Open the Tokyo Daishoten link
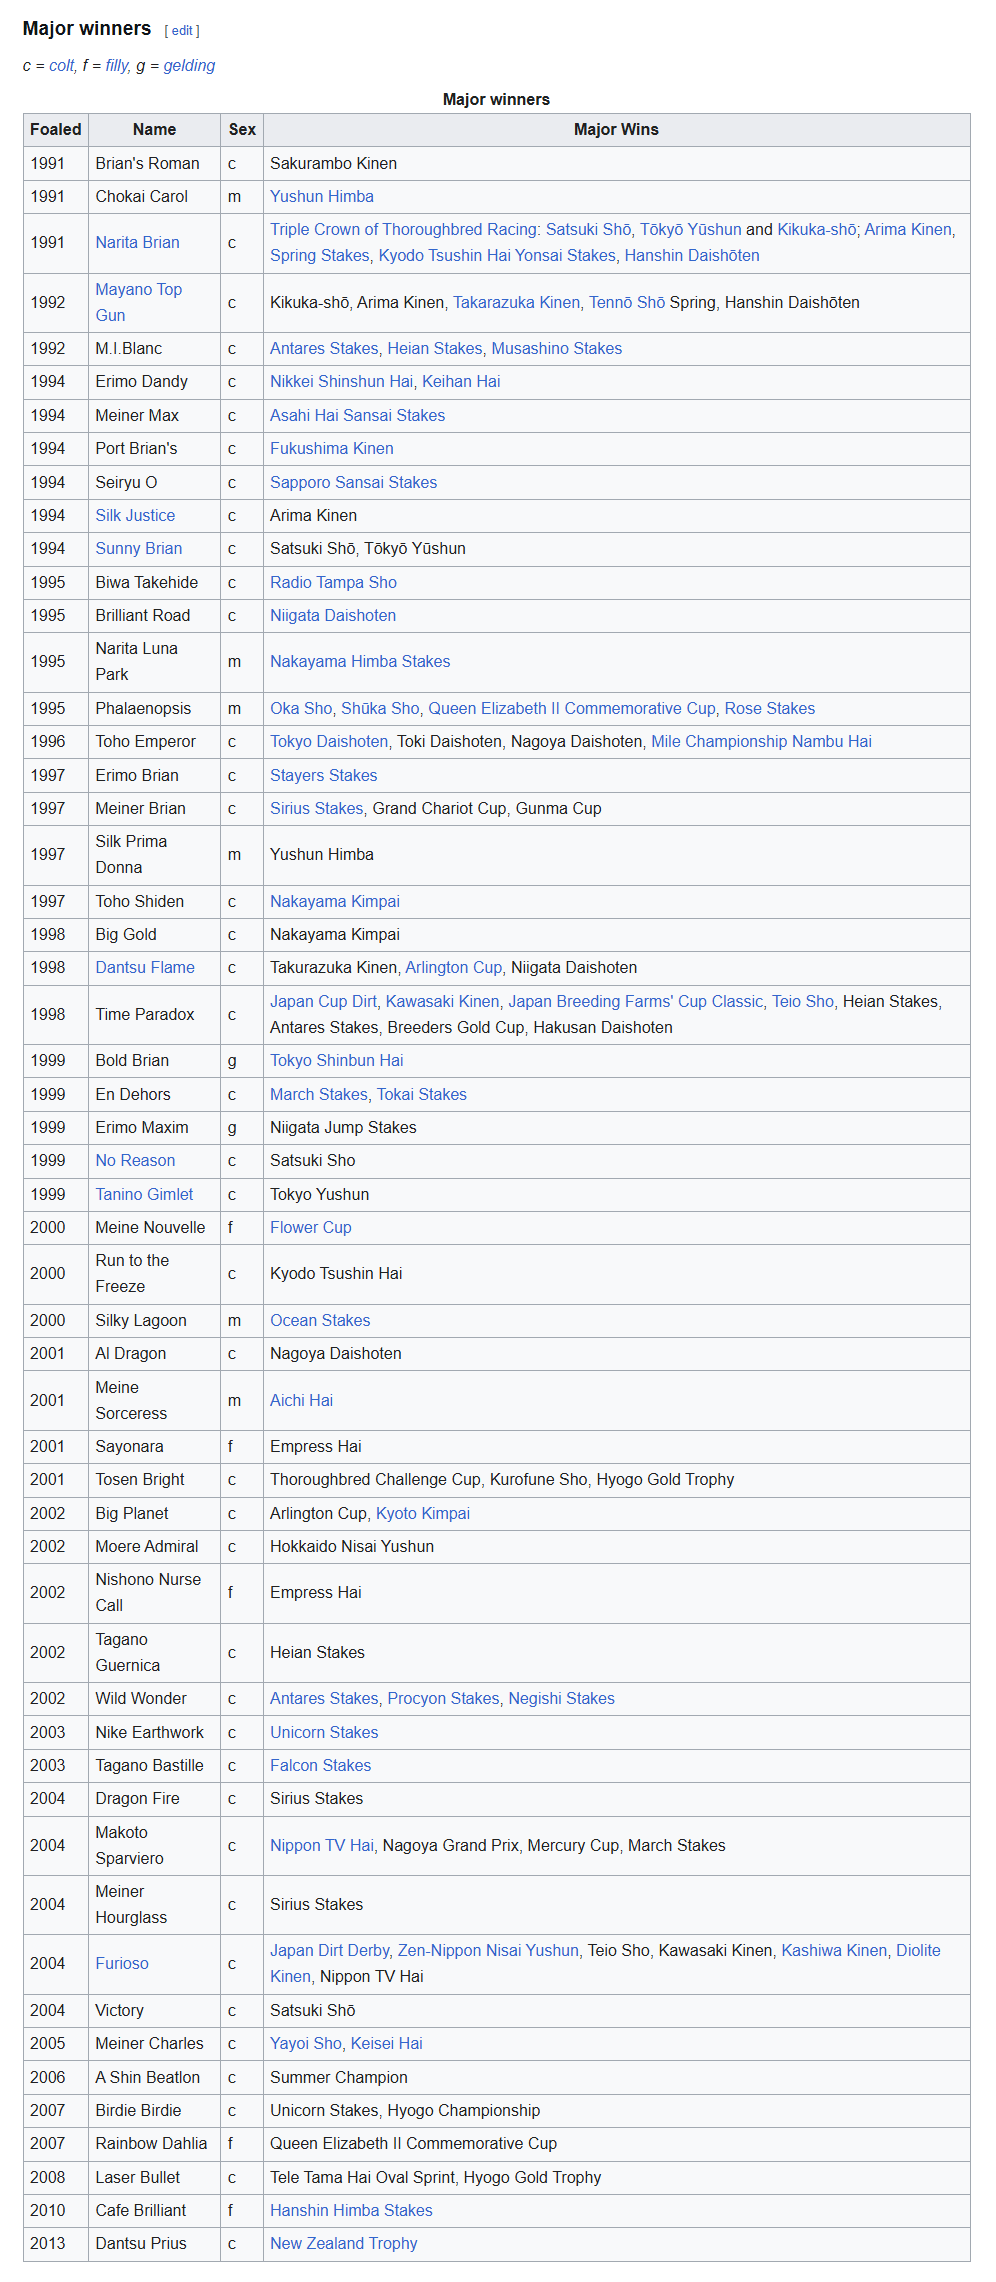 (x=329, y=742)
